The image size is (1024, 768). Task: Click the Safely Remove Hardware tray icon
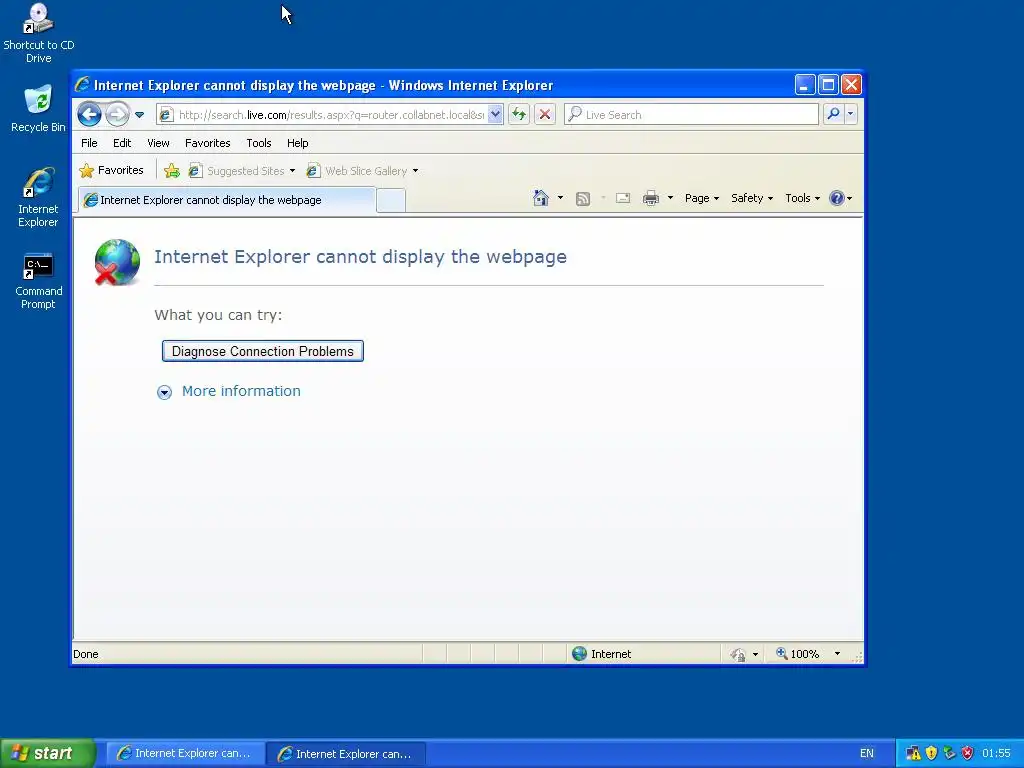coord(950,754)
